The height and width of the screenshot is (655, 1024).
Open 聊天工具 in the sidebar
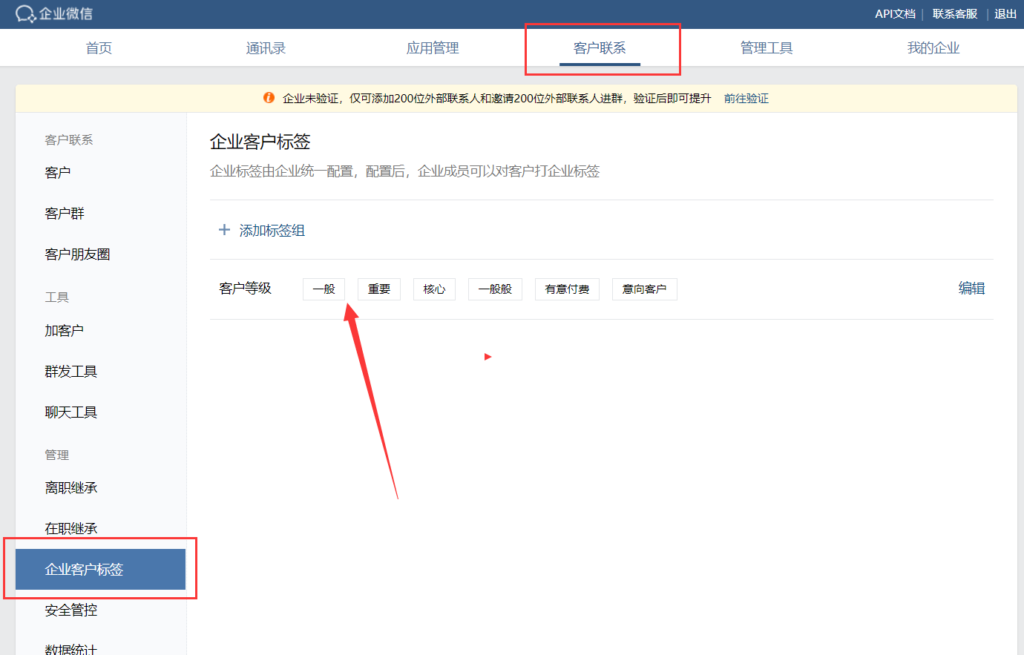pyautogui.click(x=71, y=412)
